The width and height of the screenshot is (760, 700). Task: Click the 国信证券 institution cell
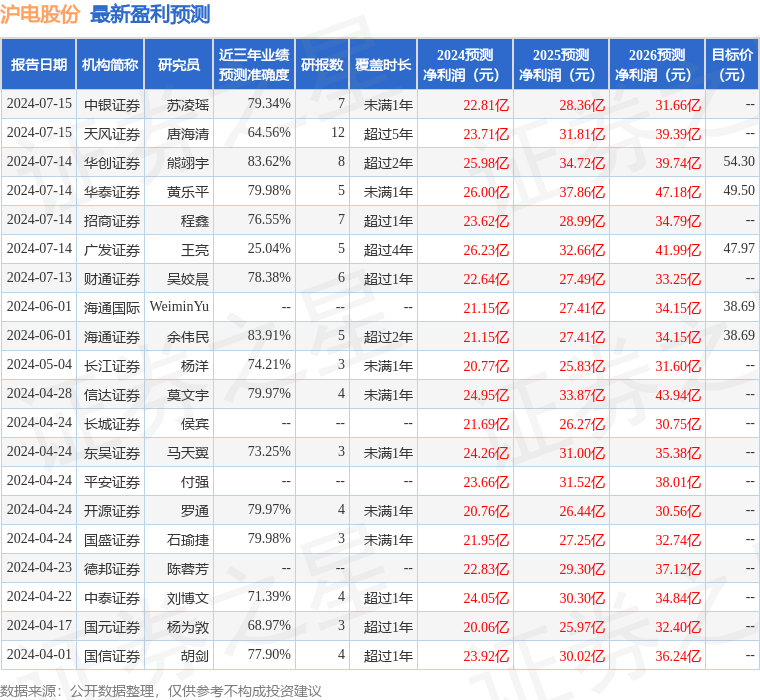[112, 656]
